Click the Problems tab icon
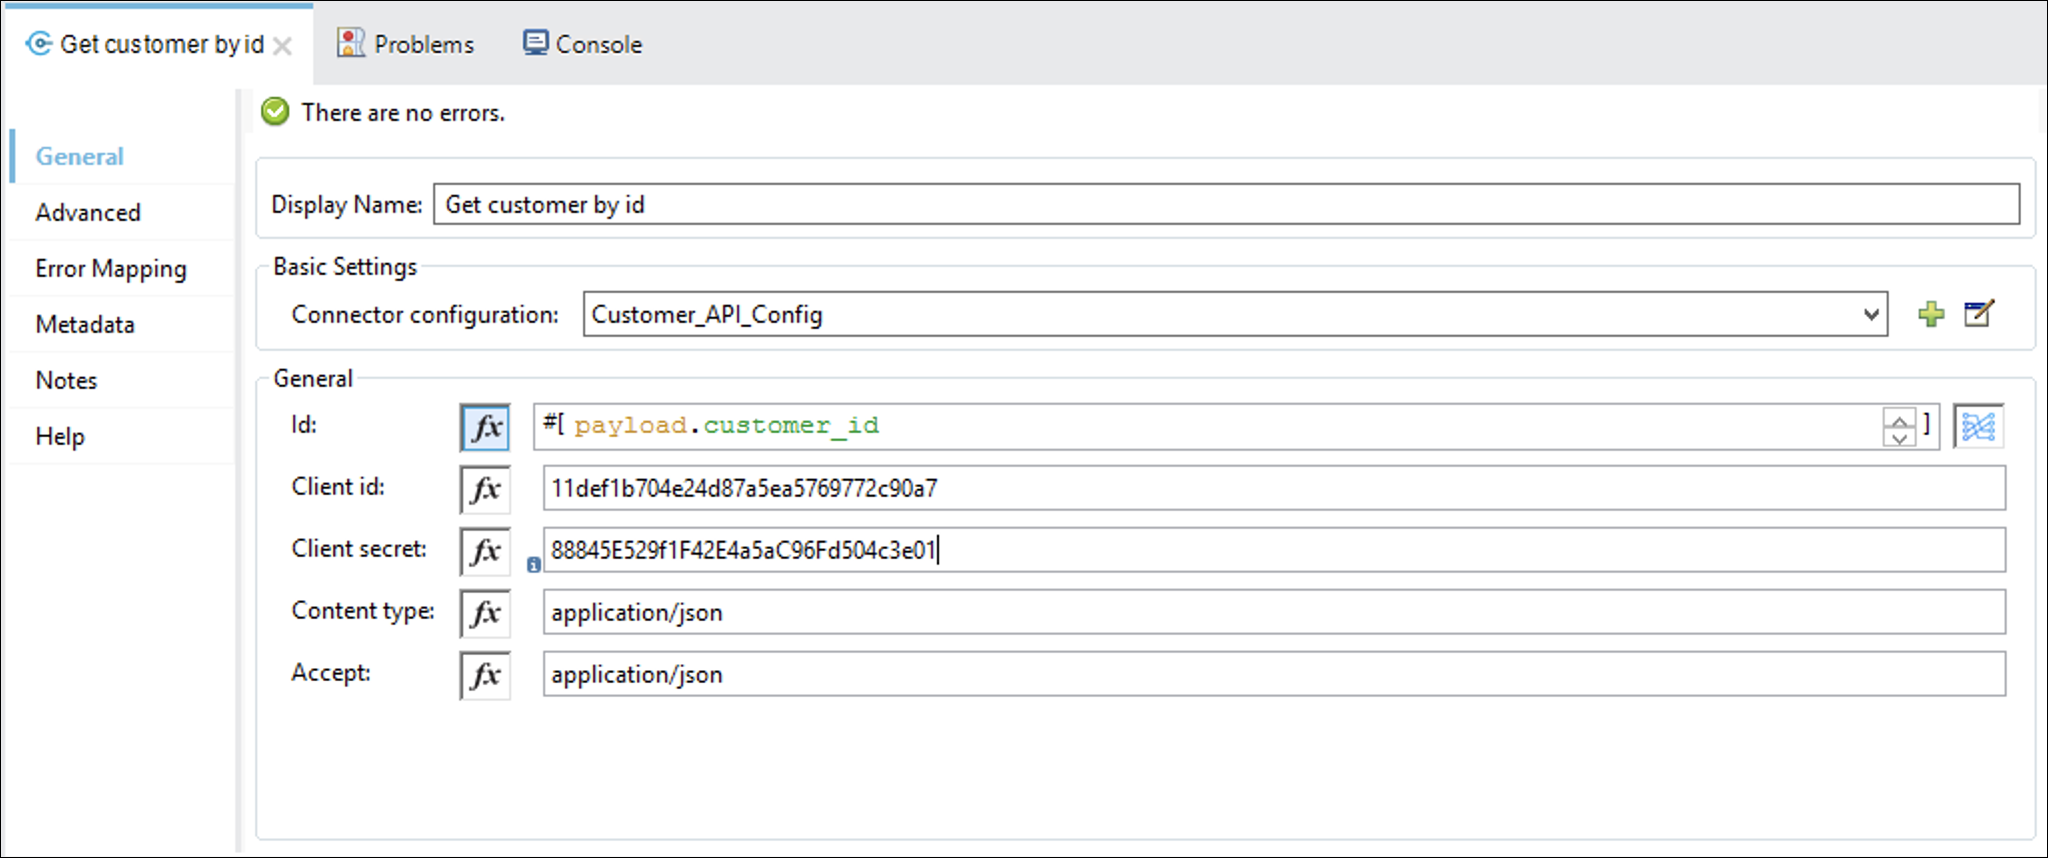 coord(350,43)
